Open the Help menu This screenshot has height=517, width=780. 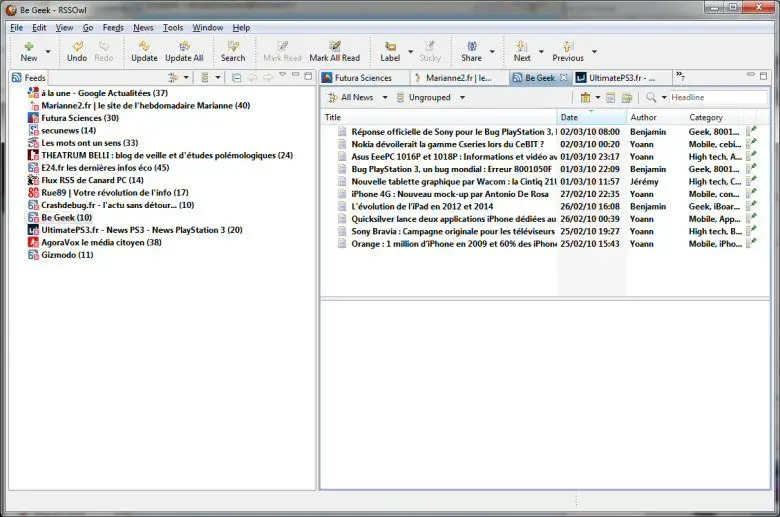coord(241,27)
